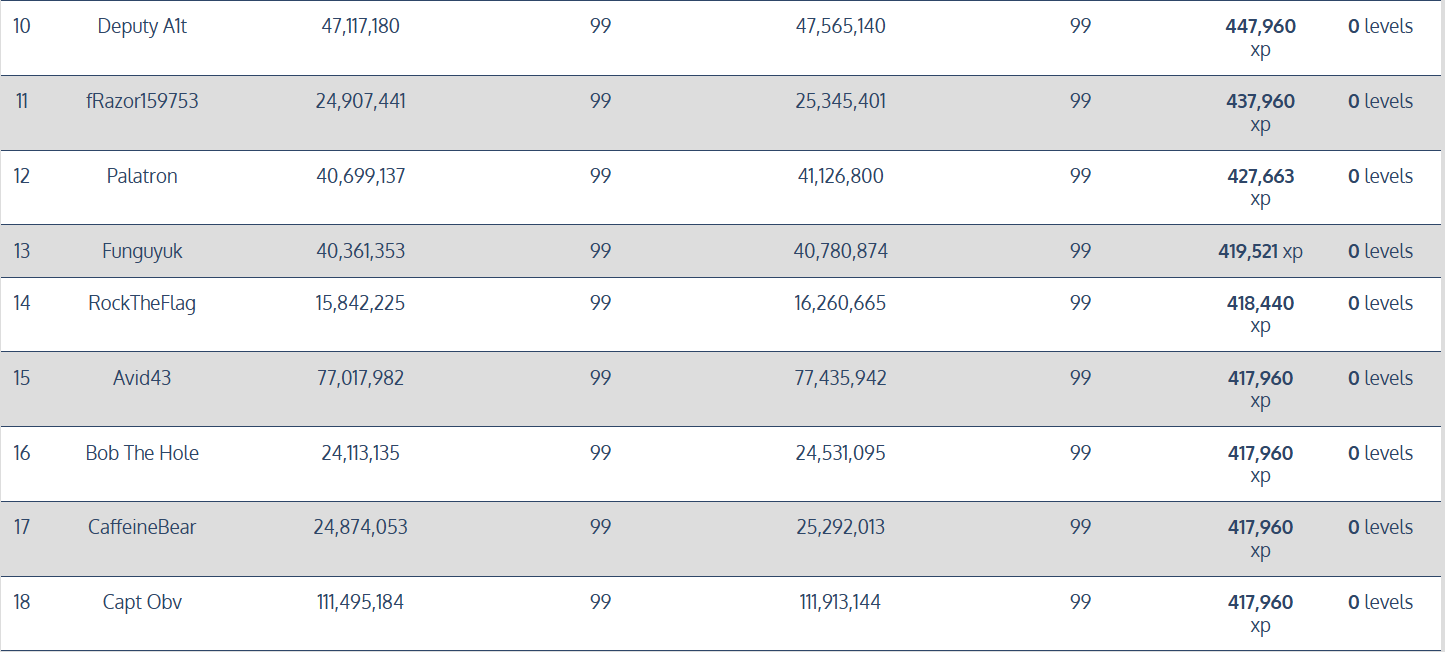The width and height of the screenshot is (1445, 652).
Task: Open Palatron's player page
Action: [142, 176]
